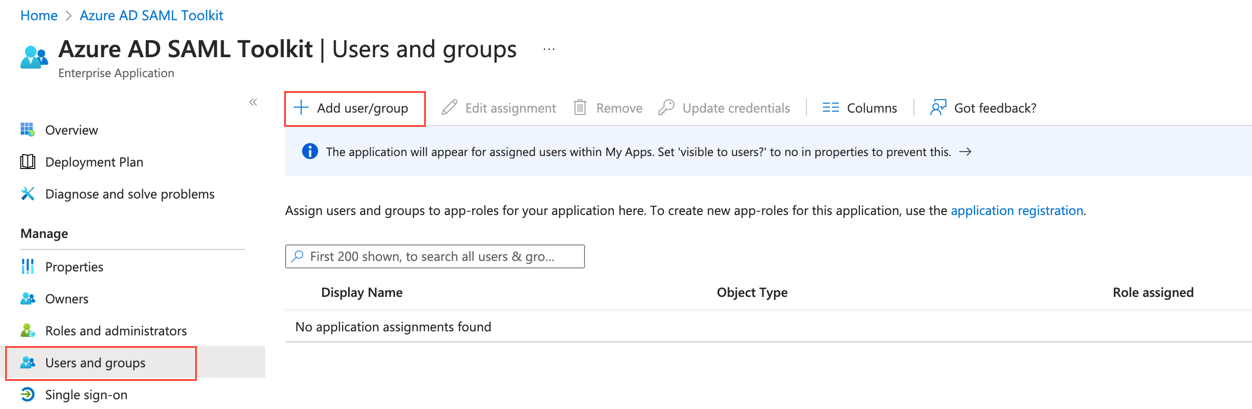Open the Columns chooser
Image resolution: width=1252 pixels, height=409 pixels.
coord(859,108)
